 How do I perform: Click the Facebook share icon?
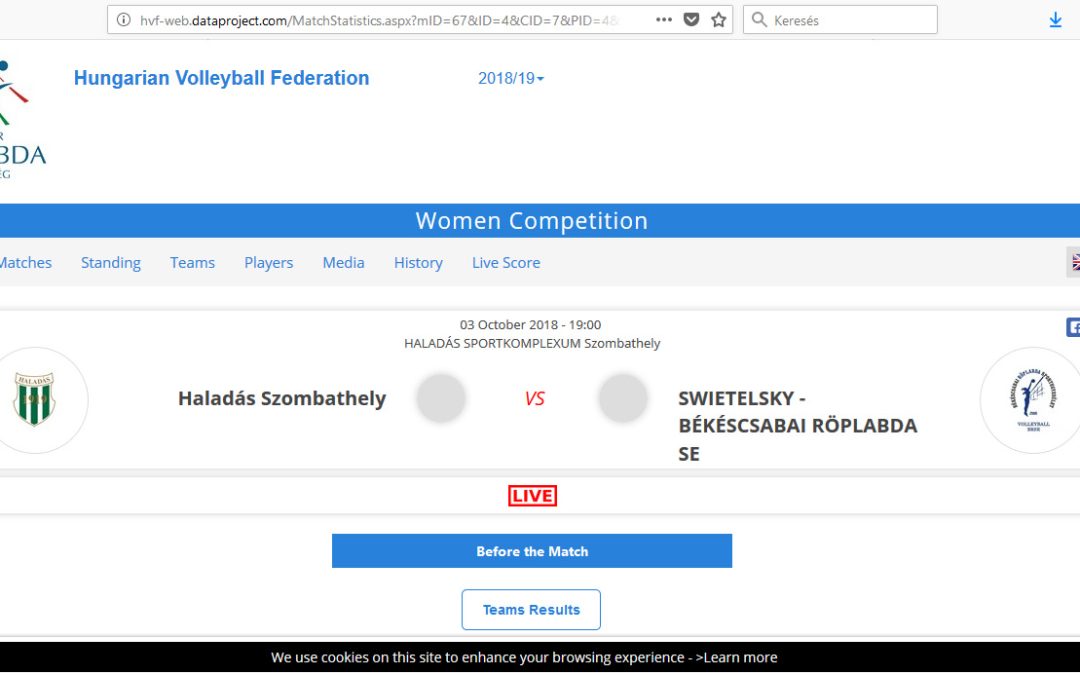(1074, 327)
